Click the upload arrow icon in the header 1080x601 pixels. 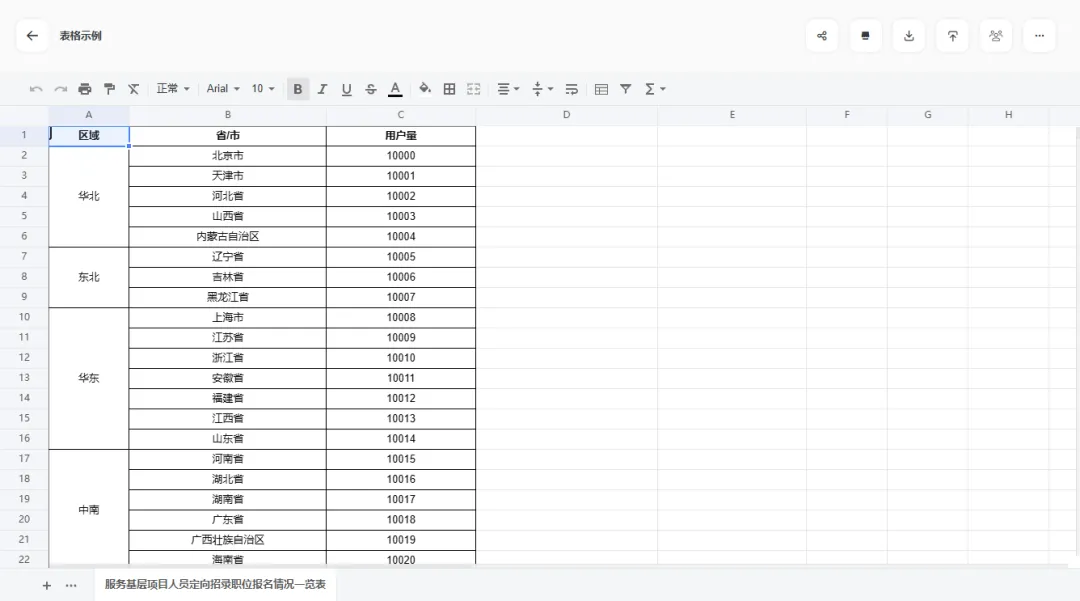[x=953, y=36]
